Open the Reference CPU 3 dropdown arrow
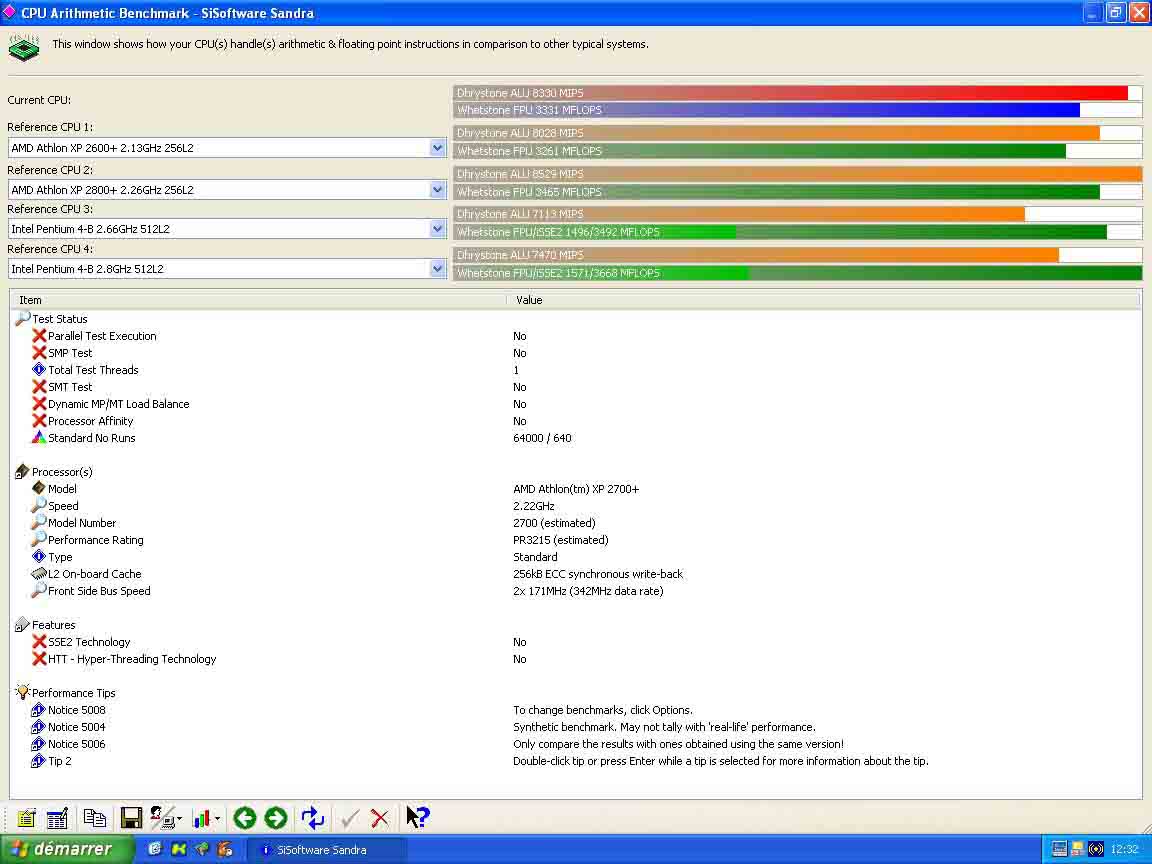1152x864 pixels. (x=437, y=229)
